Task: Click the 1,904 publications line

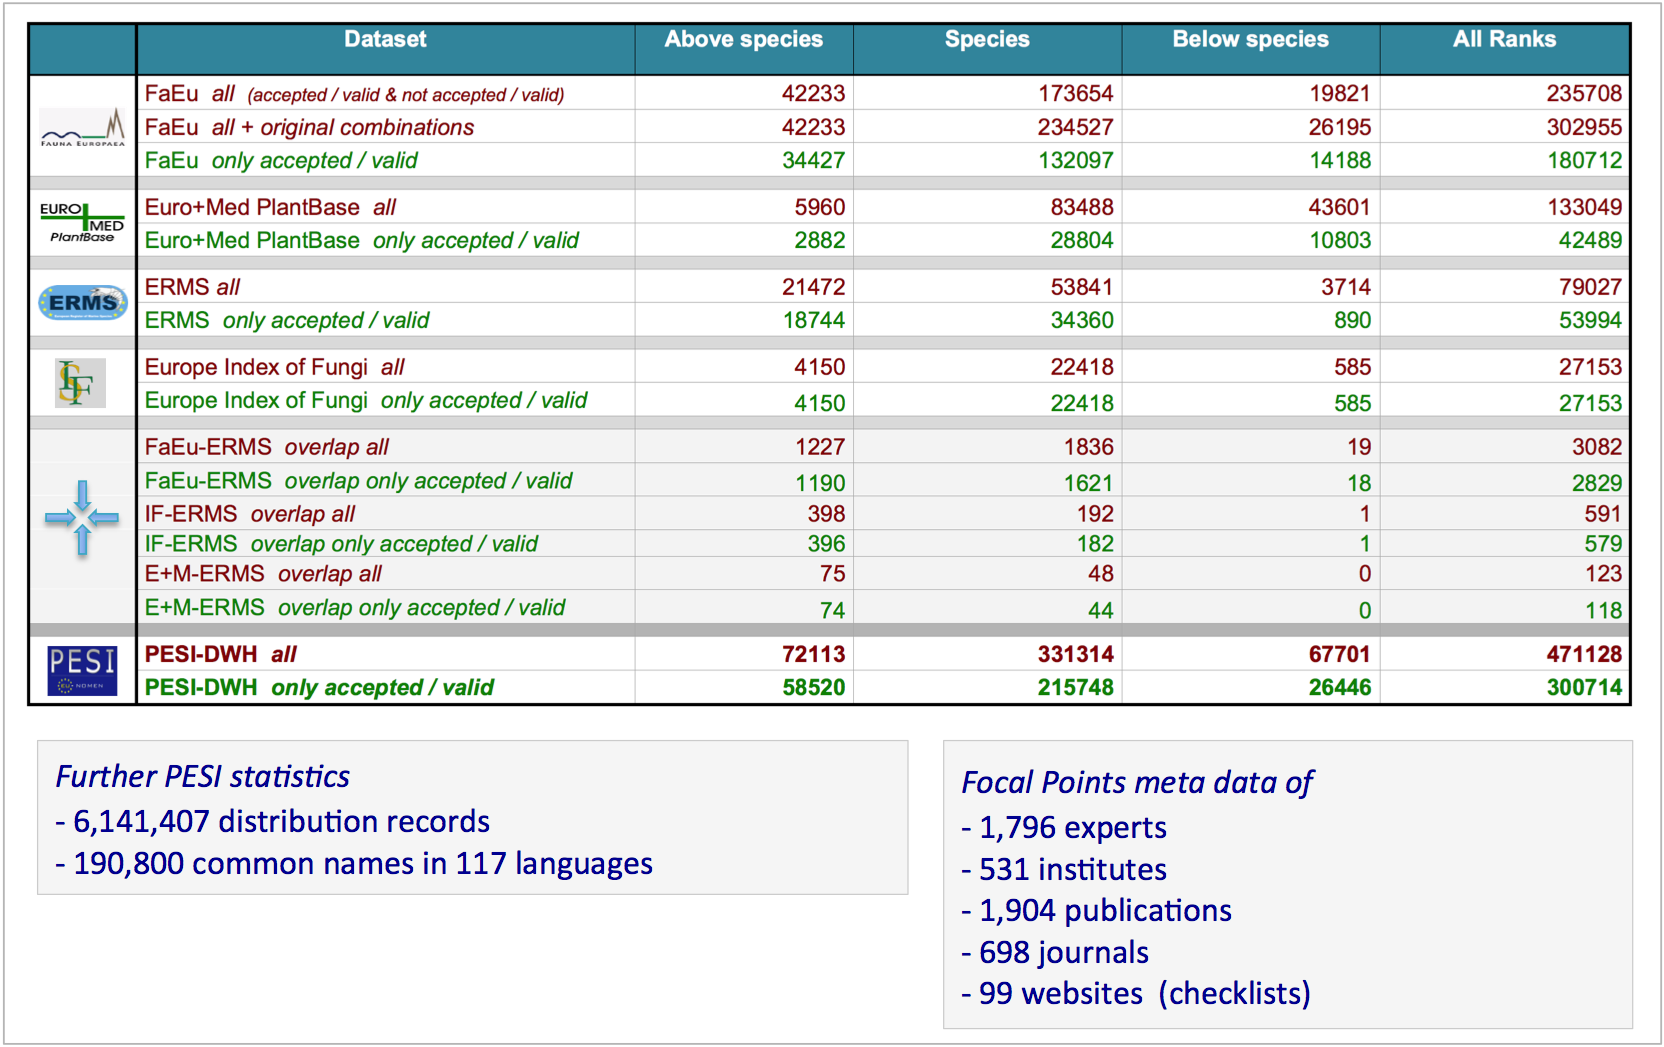Action: coord(1097,911)
